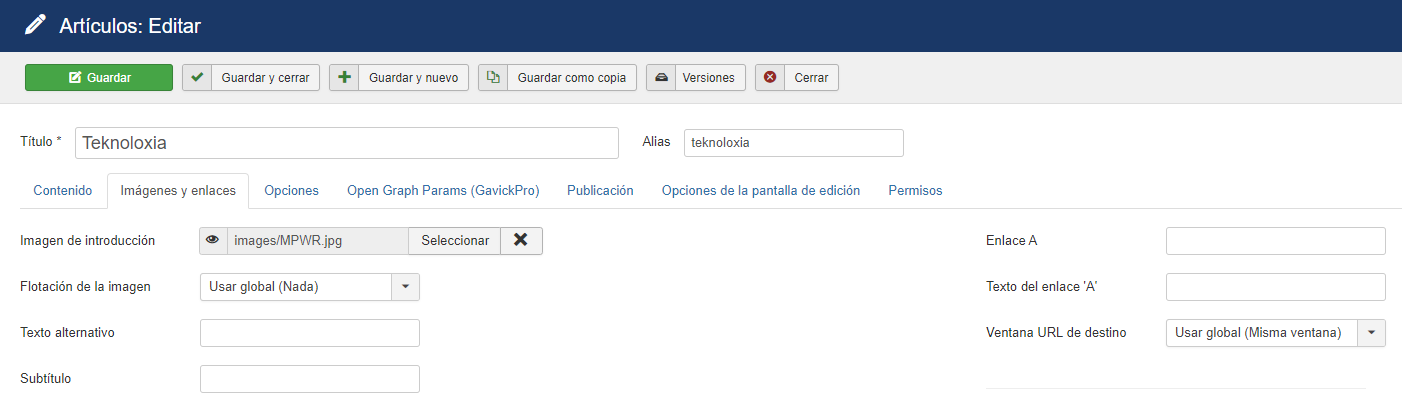
Task: Click the eye preview icon for intro image
Action: pyautogui.click(x=213, y=240)
